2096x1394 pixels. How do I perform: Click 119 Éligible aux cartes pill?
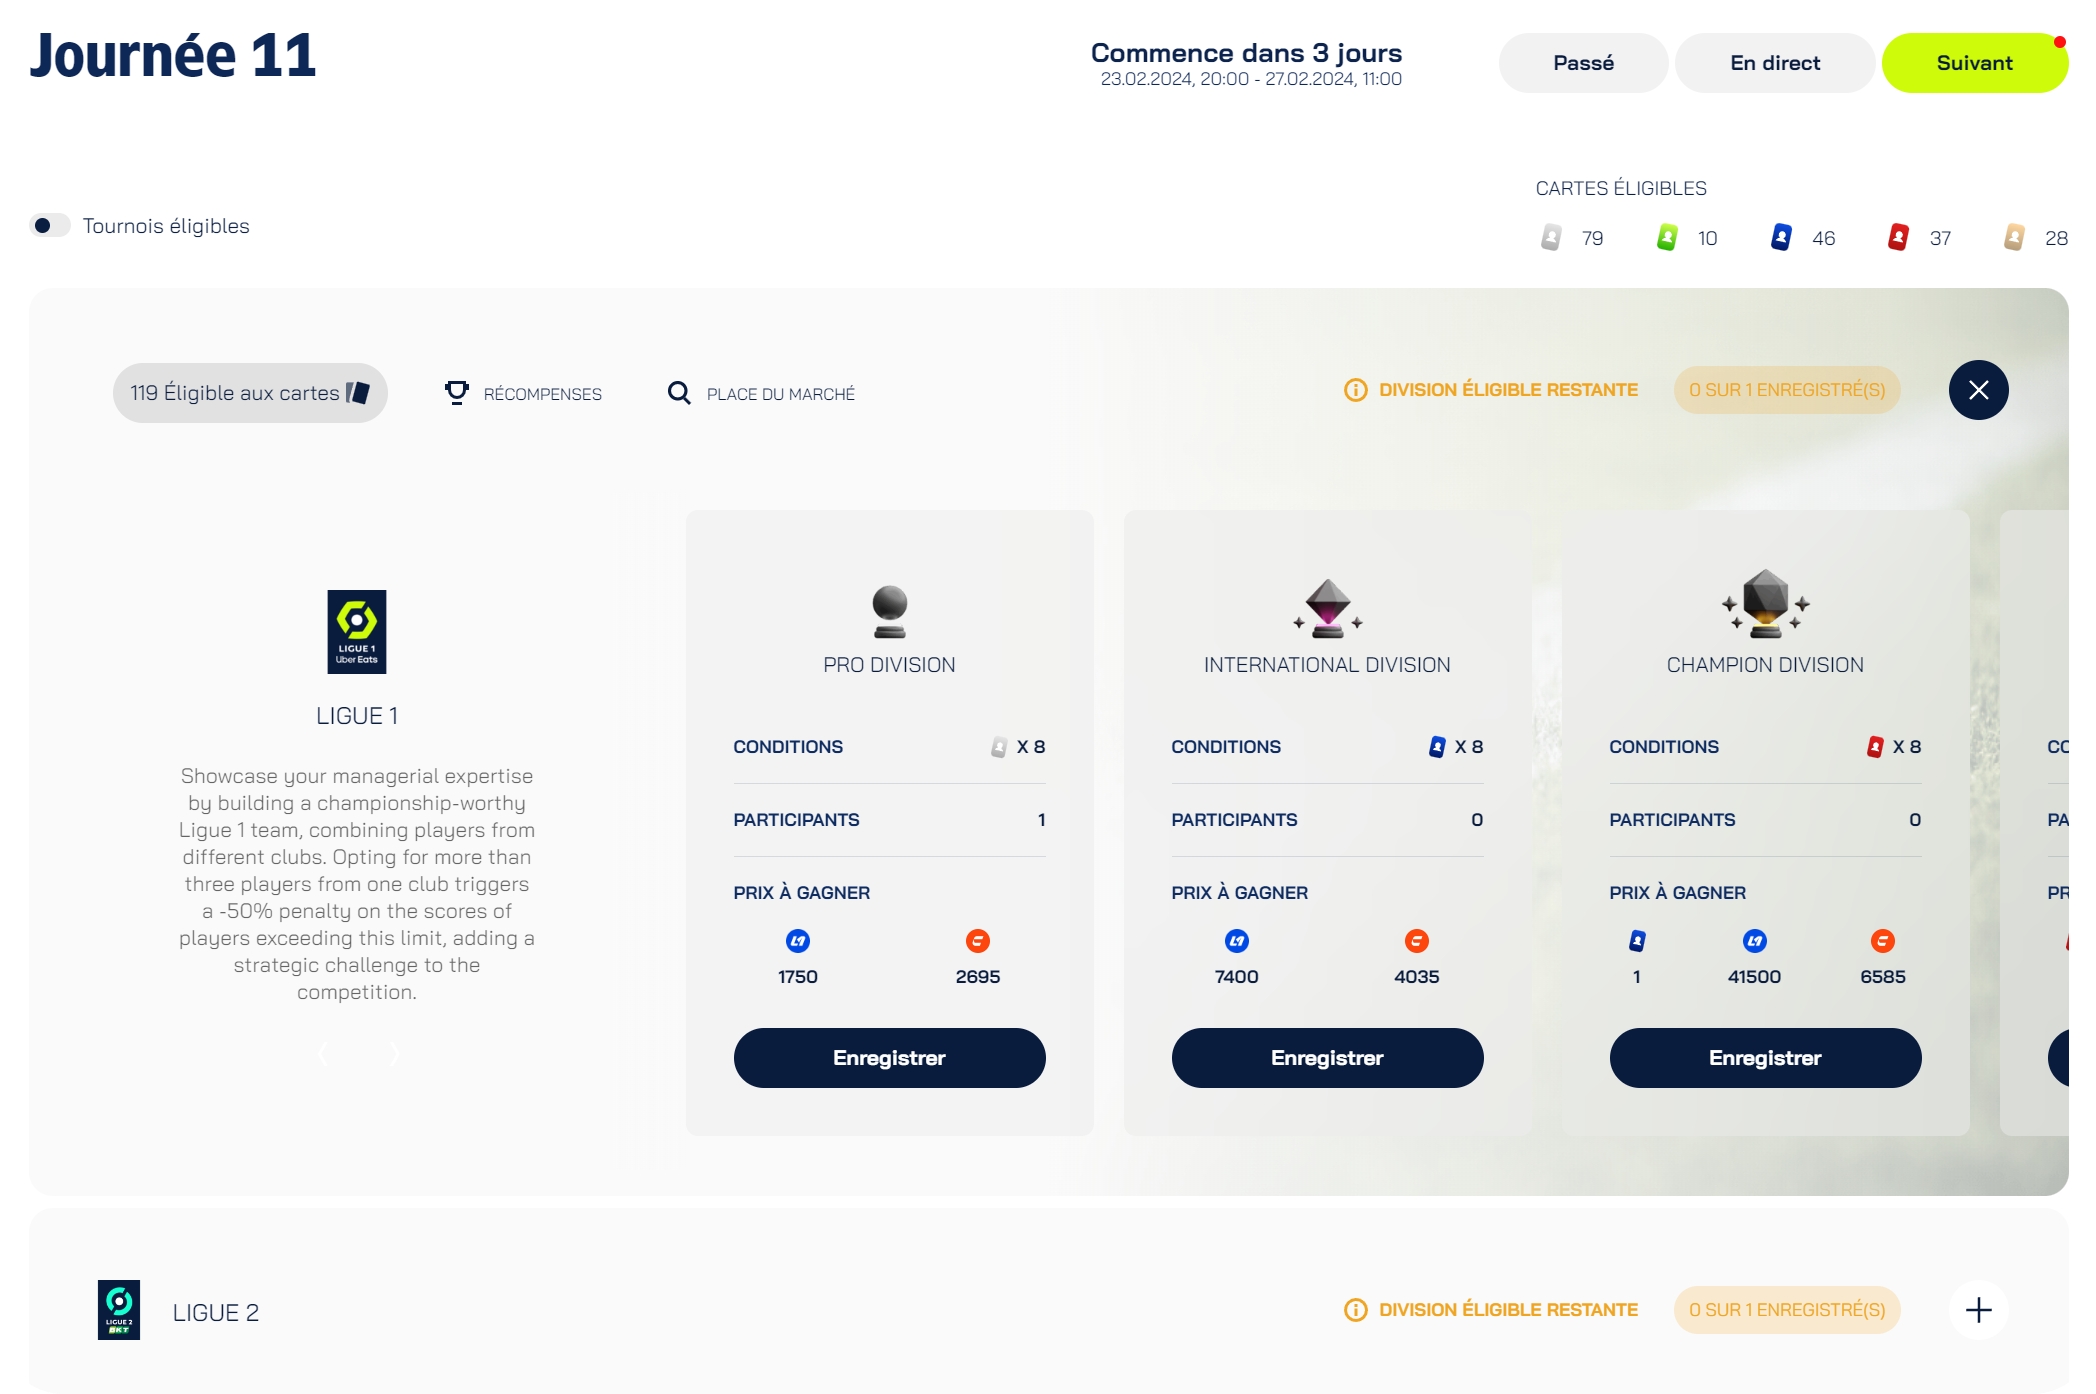(250, 393)
